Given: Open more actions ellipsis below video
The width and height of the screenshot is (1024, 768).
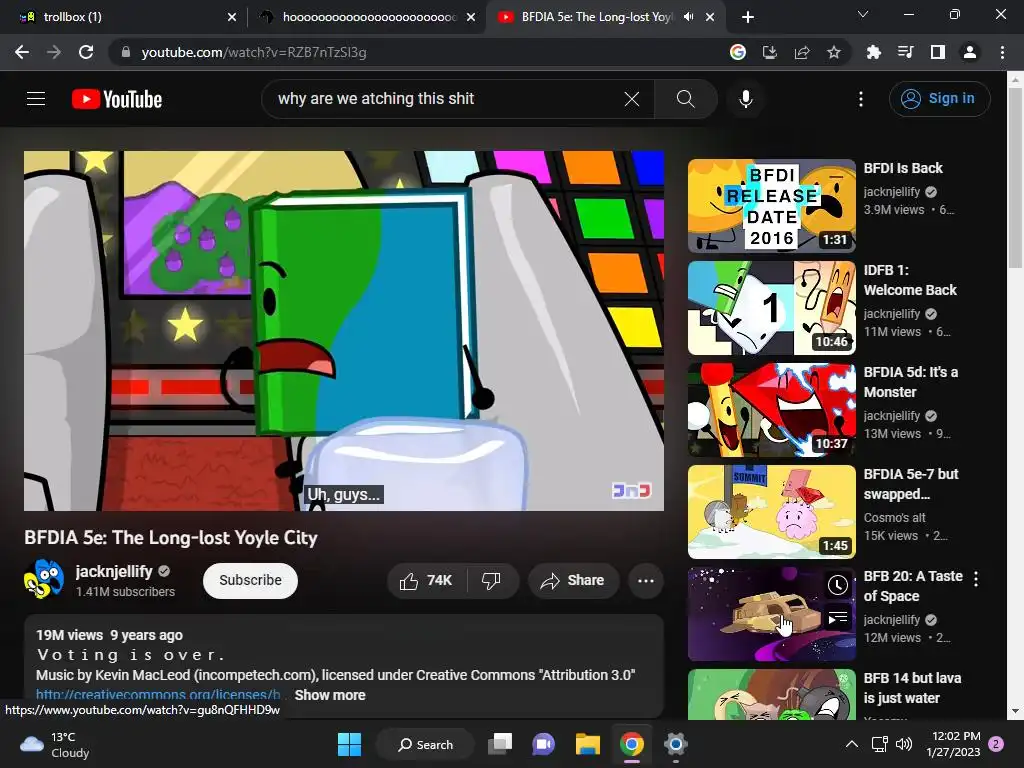Looking at the screenshot, I should click(646, 581).
